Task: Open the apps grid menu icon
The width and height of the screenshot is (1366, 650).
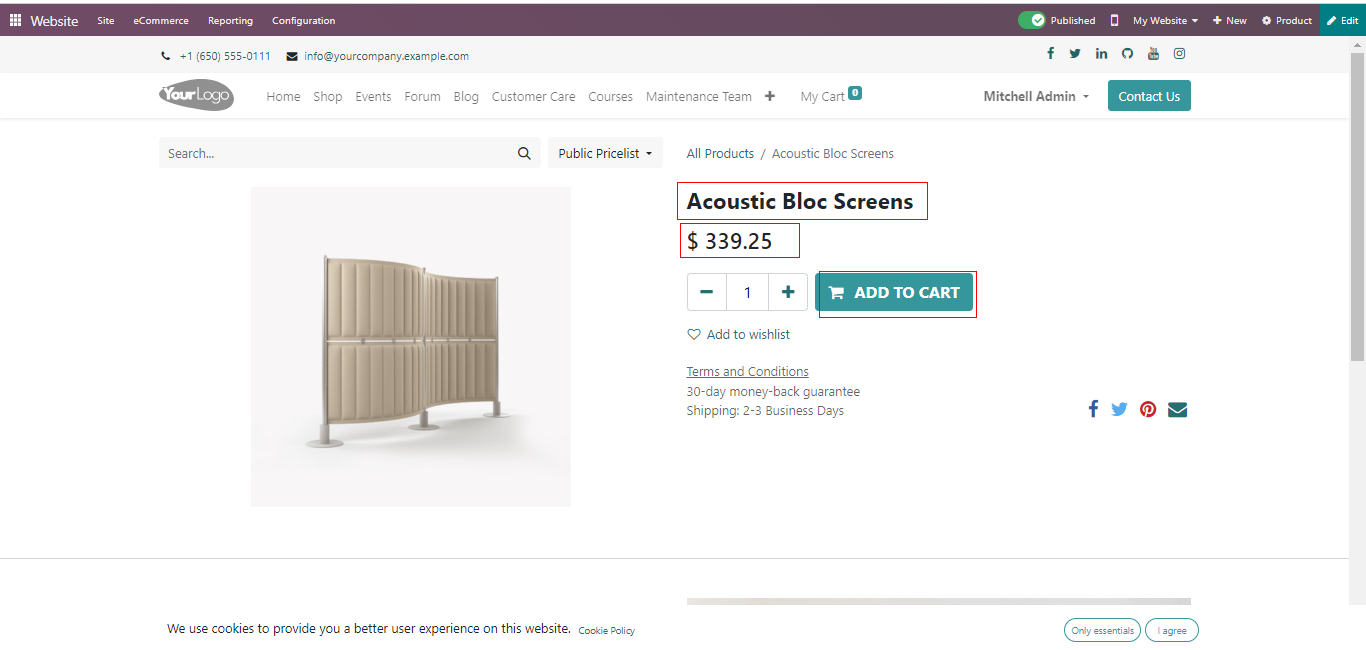Action: [x=15, y=20]
